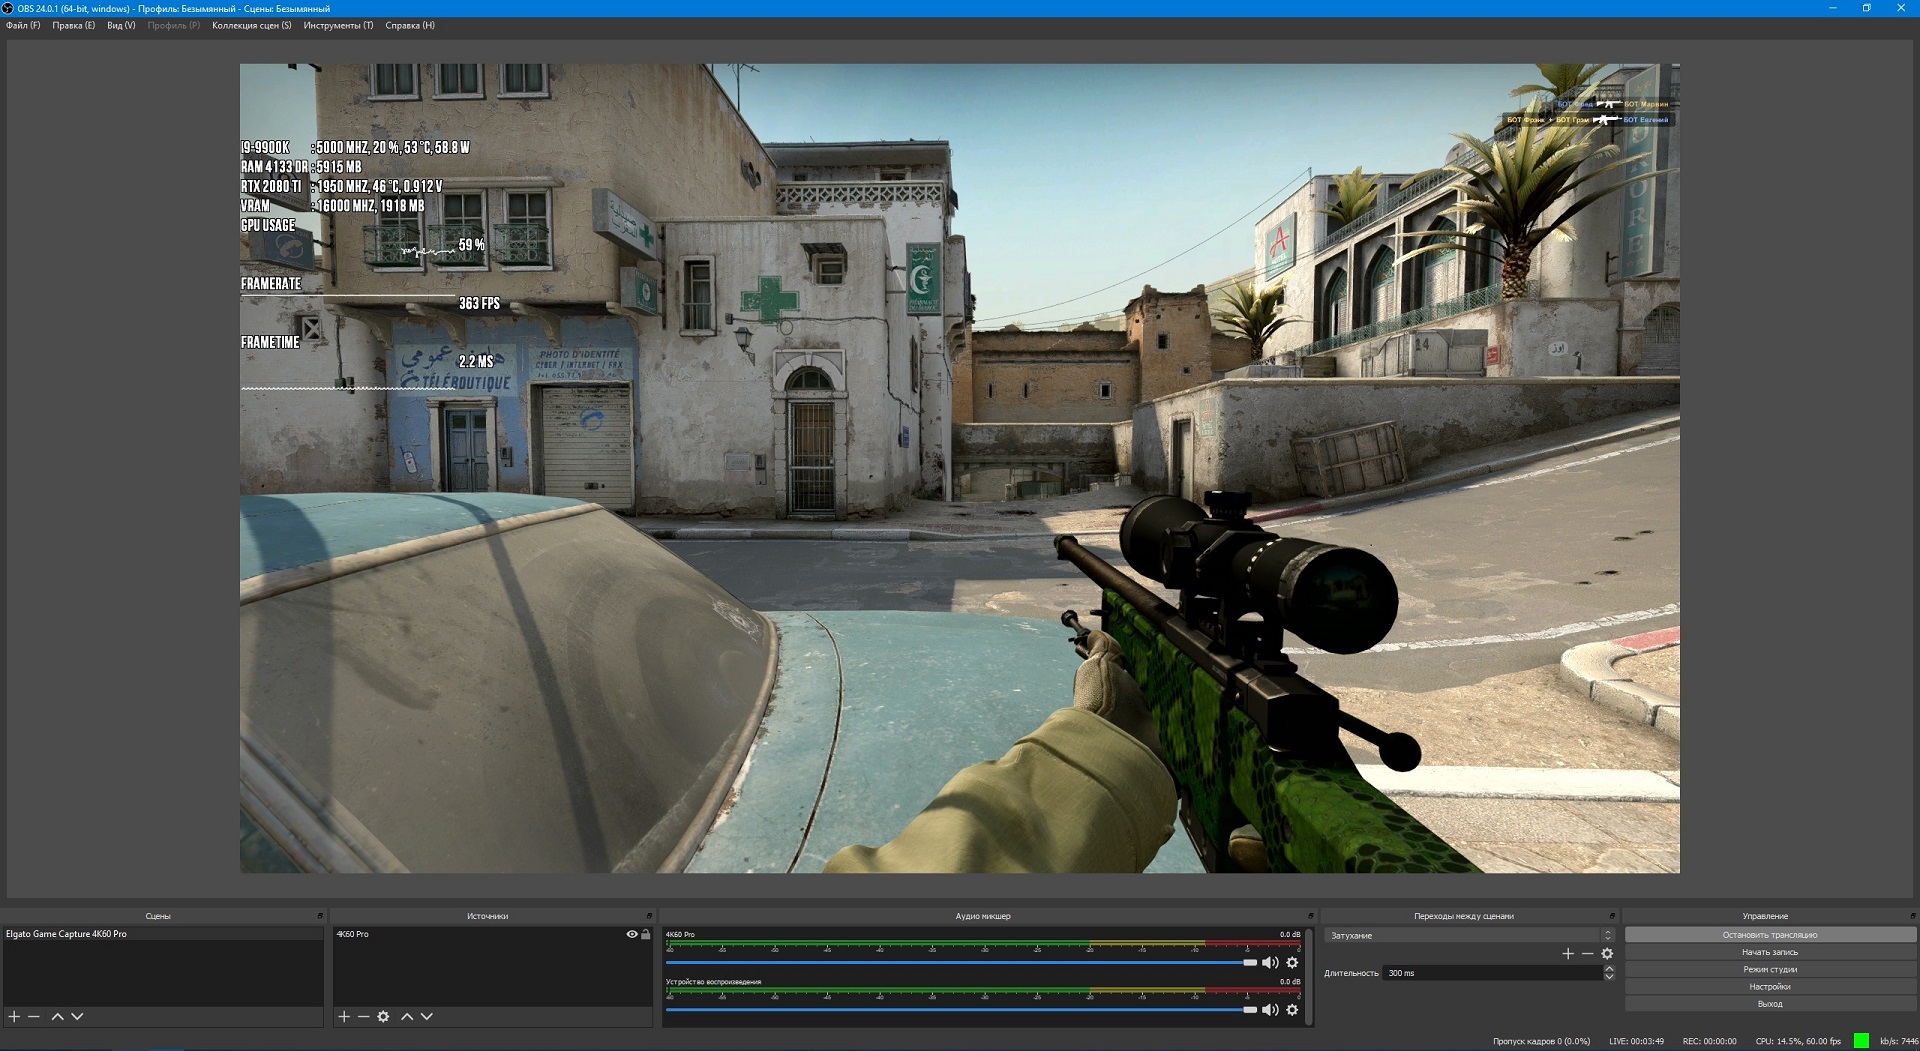The width and height of the screenshot is (1920, 1051).
Task: Click the game capture preview area
Action: (x=960, y=468)
